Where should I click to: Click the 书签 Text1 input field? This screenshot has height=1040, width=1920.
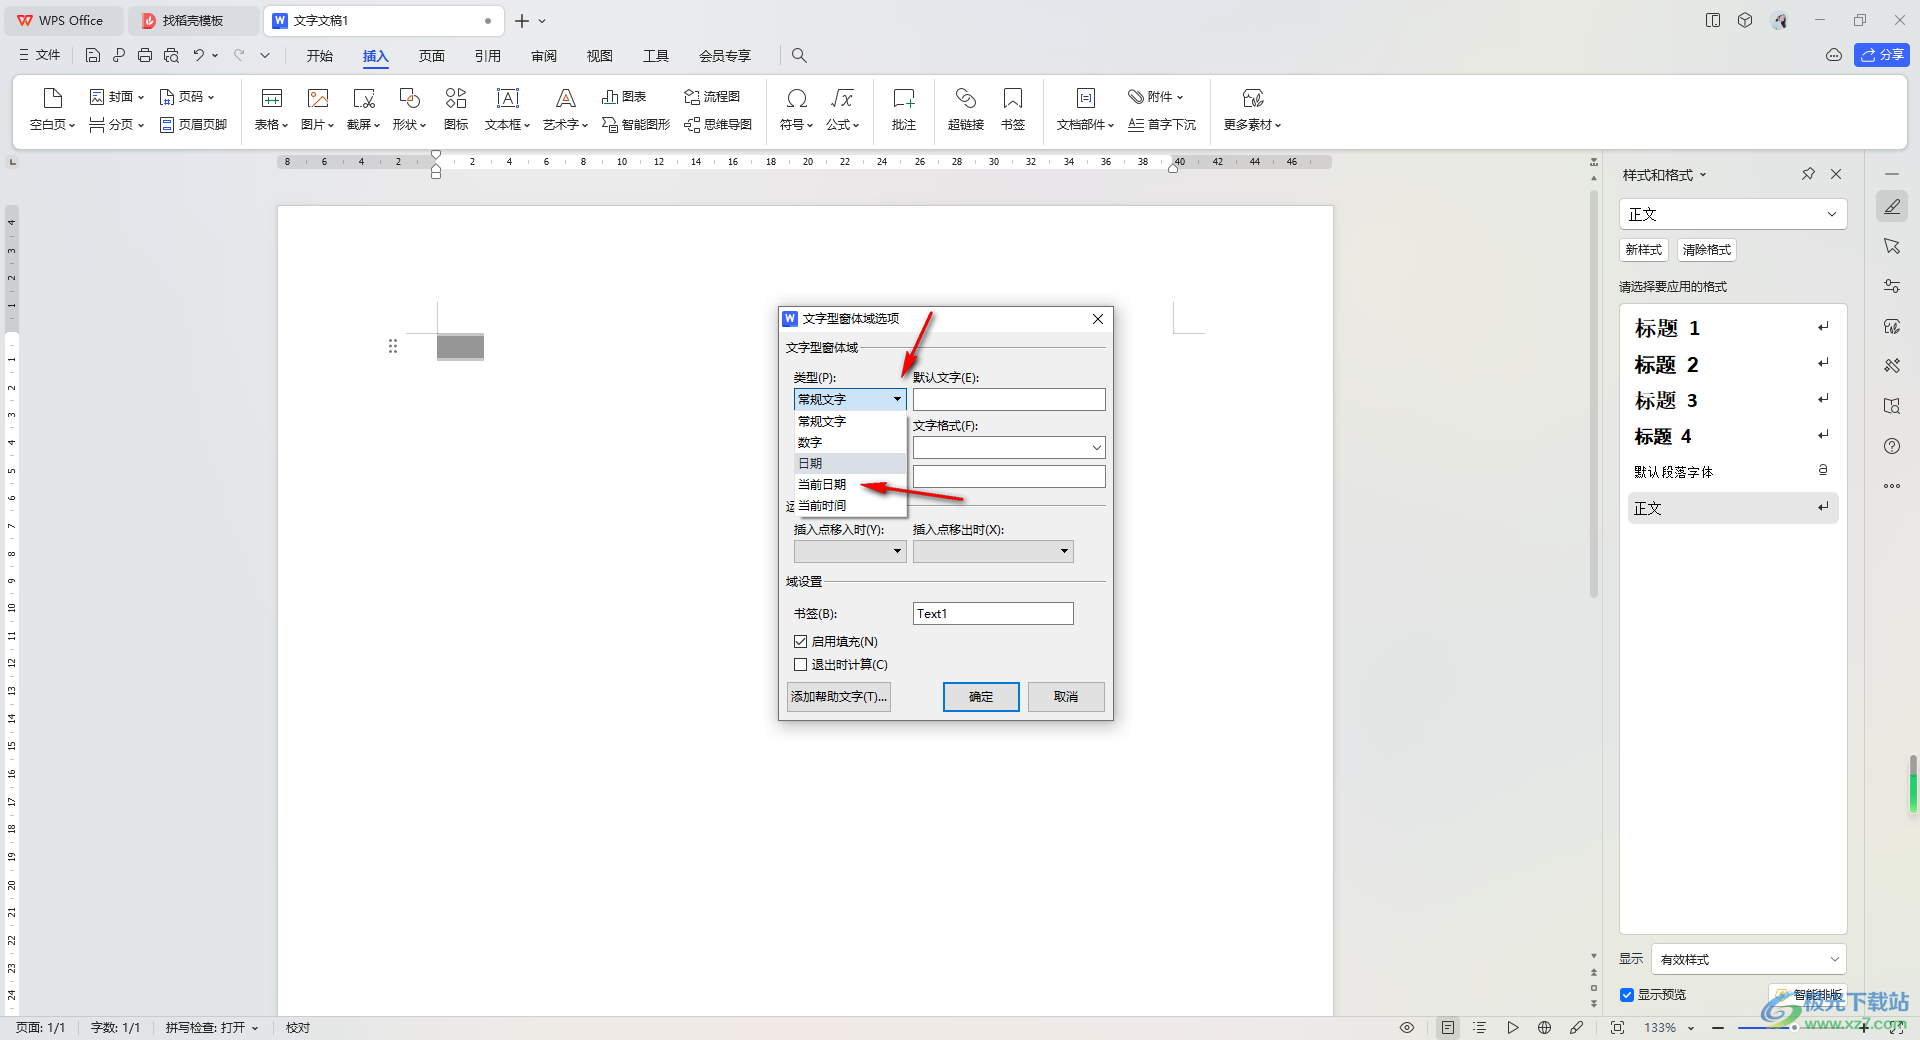(993, 614)
